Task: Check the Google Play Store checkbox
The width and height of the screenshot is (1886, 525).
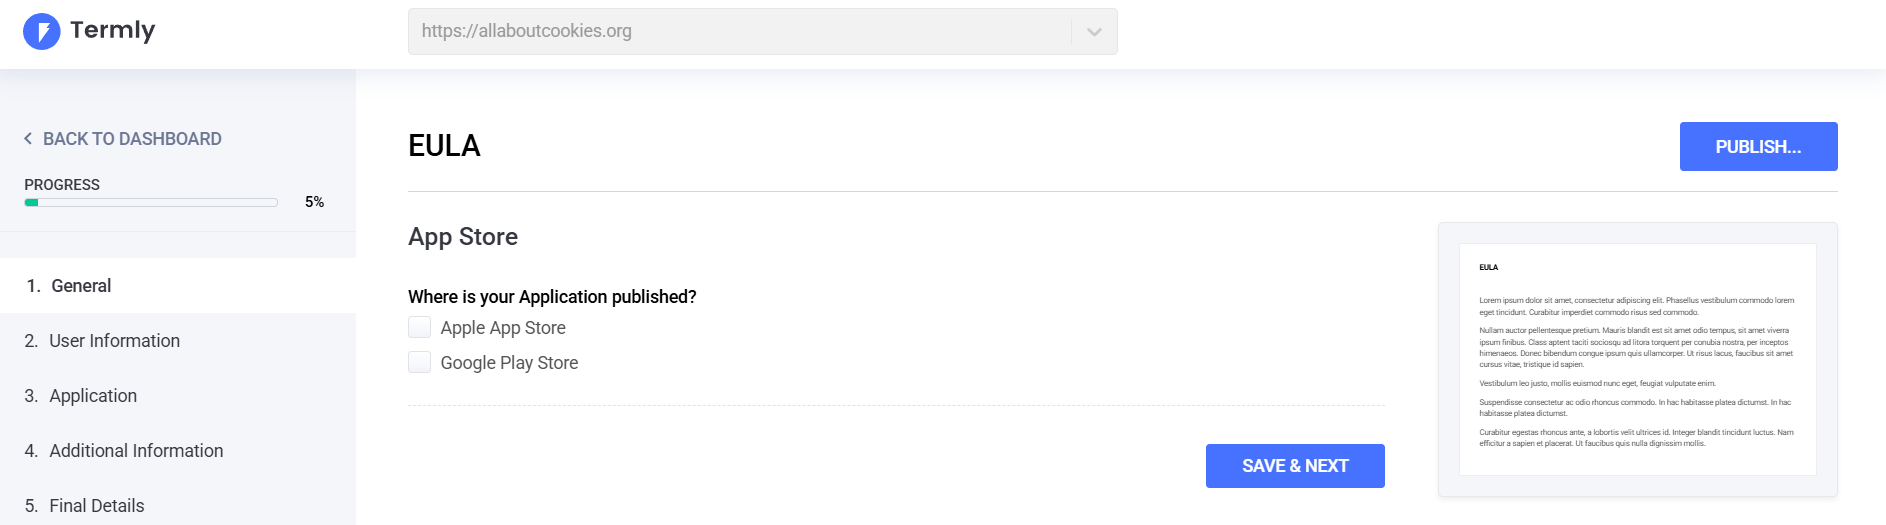Action: (x=420, y=362)
